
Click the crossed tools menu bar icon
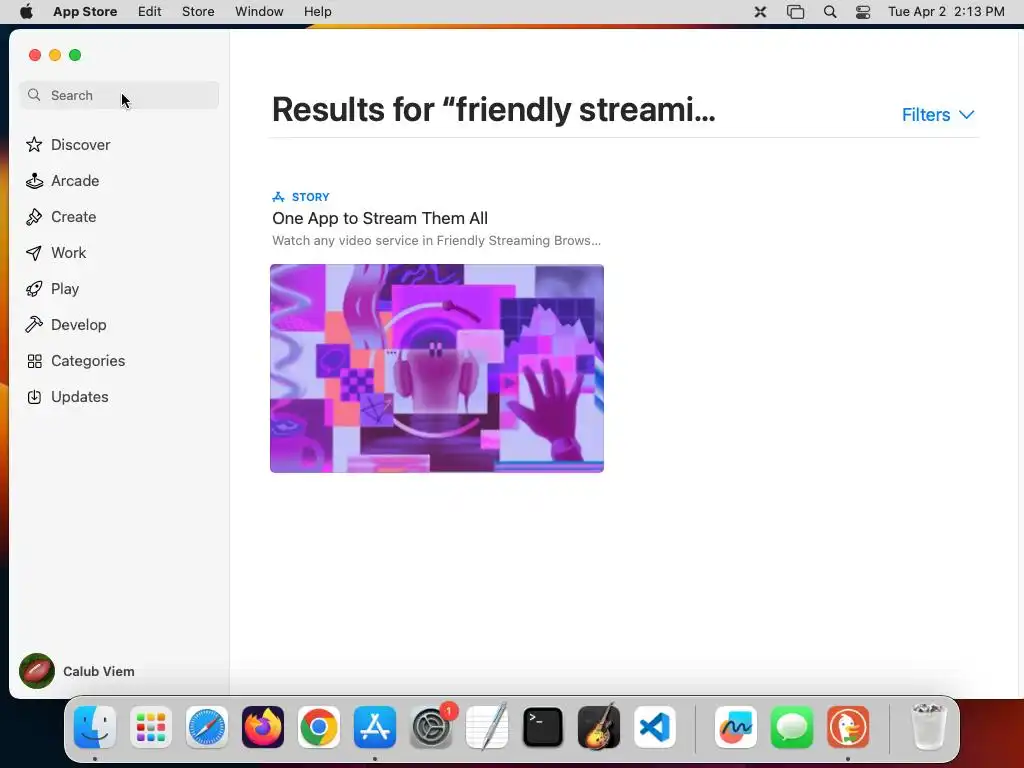click(760, 12)
